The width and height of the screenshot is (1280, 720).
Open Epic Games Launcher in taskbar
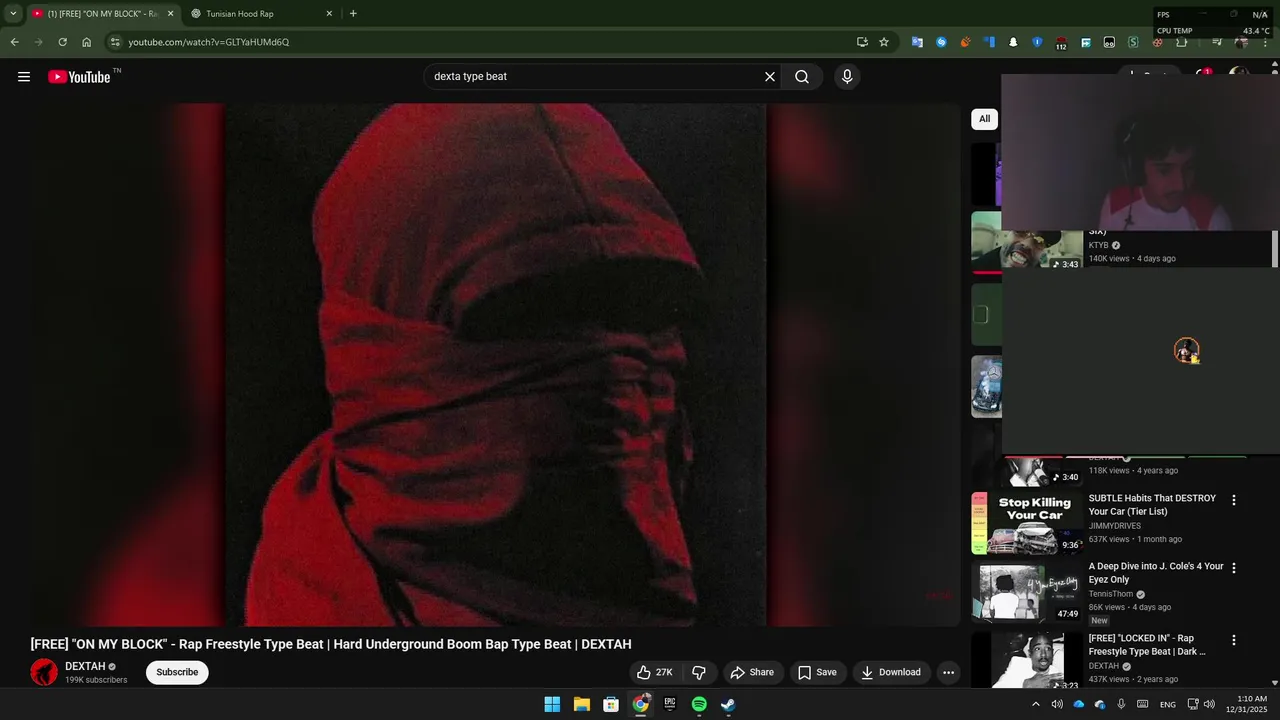(670, 704)
